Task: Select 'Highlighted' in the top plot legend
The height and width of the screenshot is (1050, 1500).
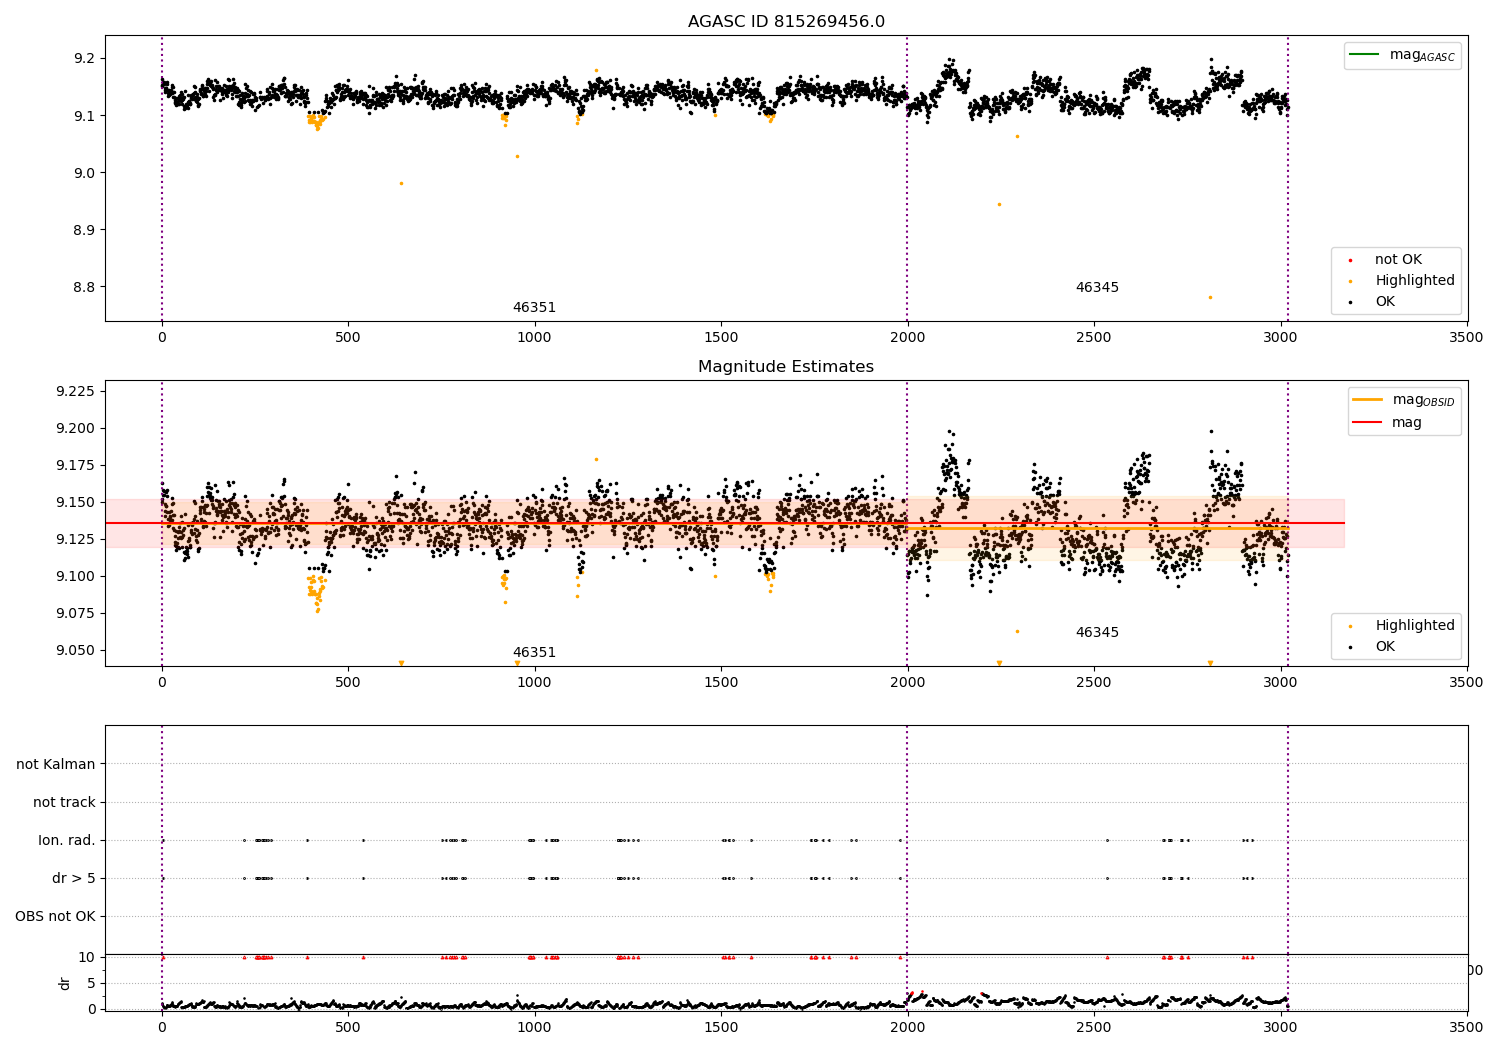Action: pyautogui.click(x=1403, y=281)
